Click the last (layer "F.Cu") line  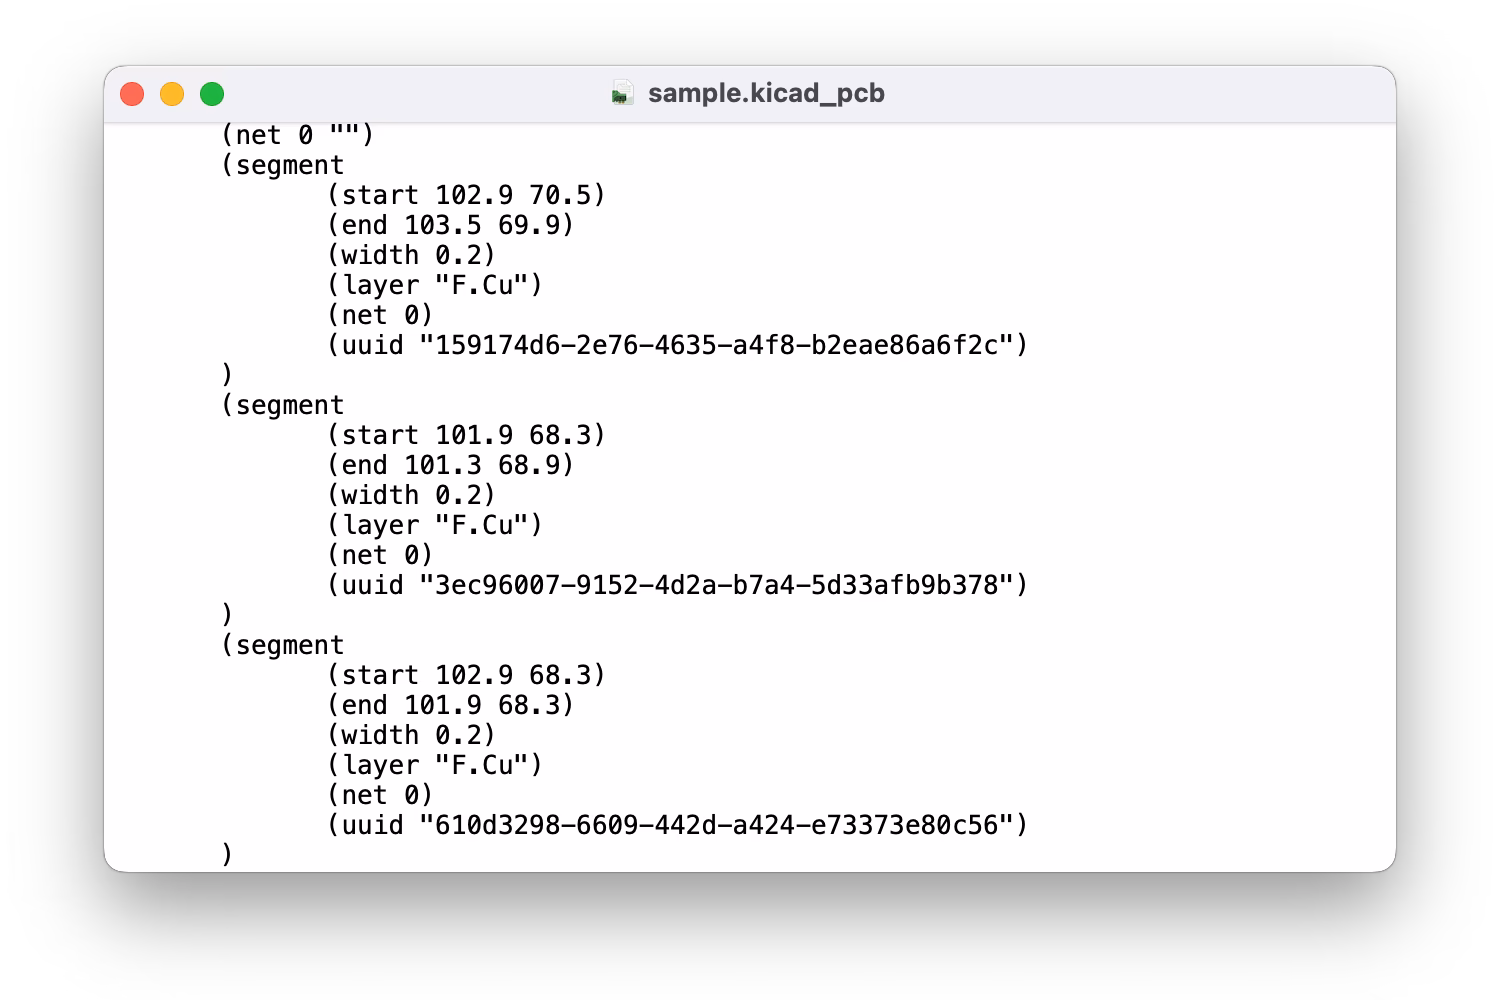[x=435, y=765]
